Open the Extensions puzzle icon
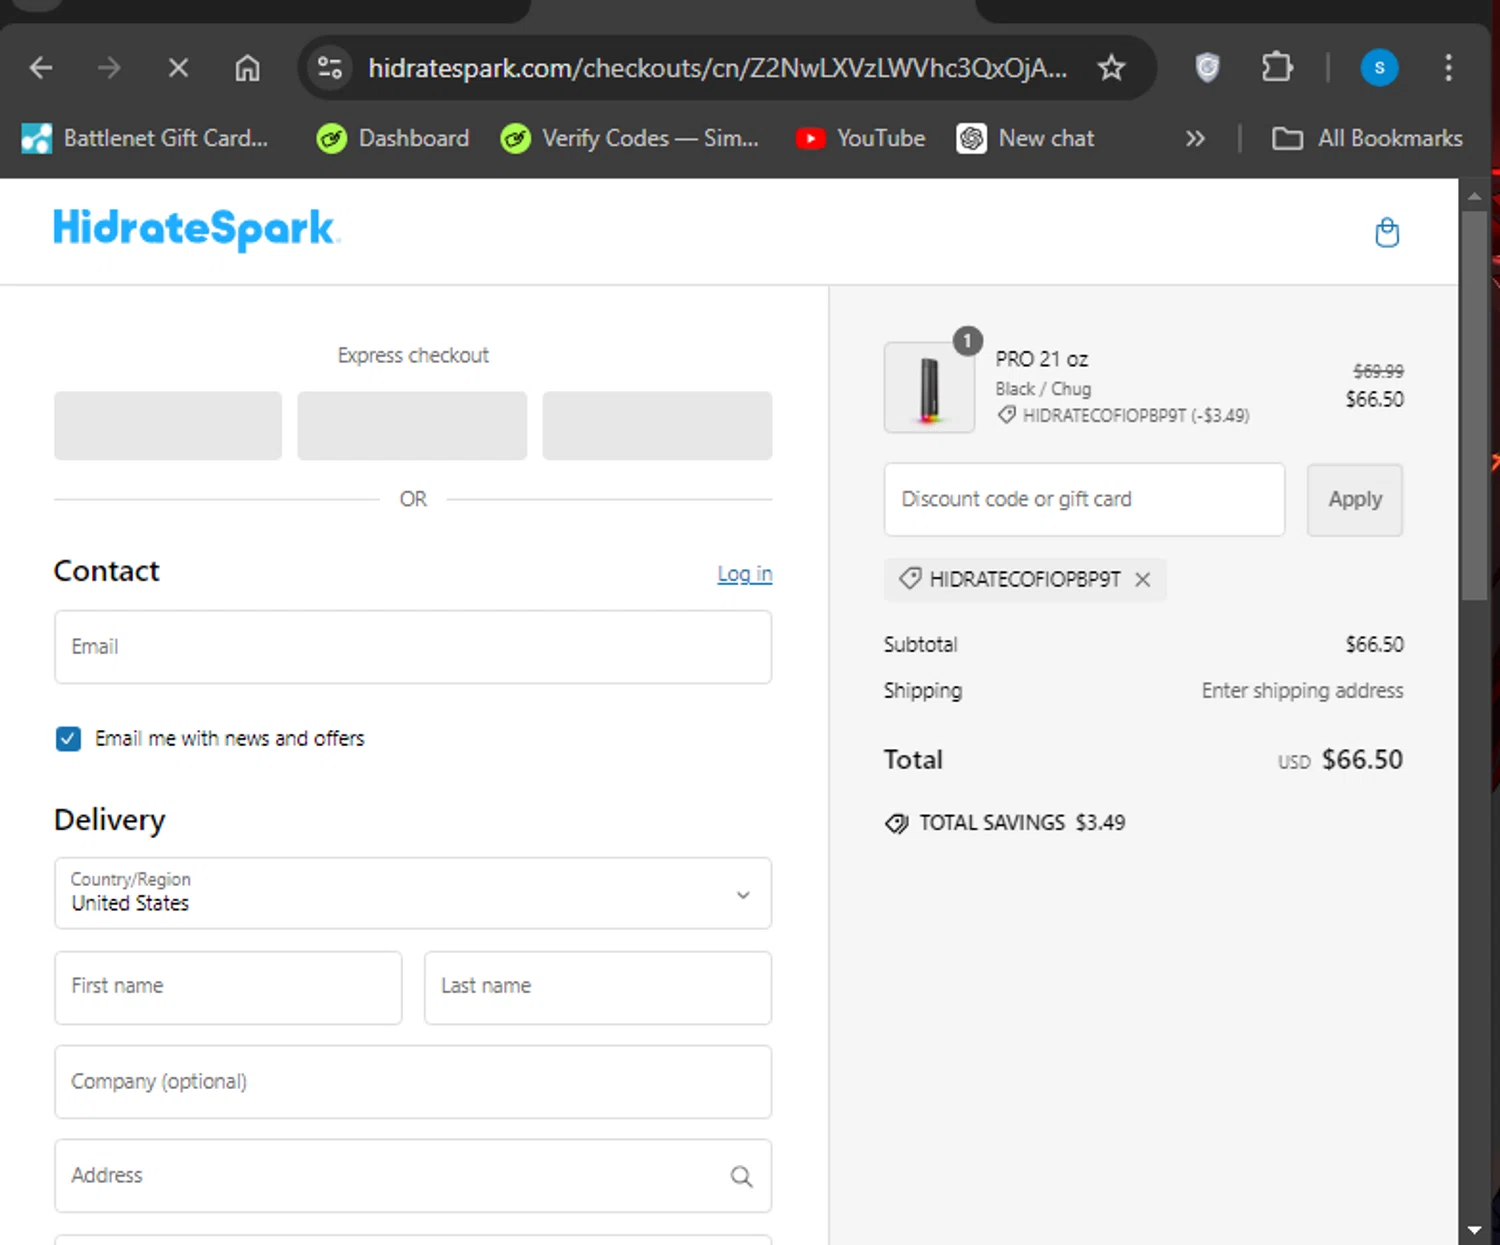Image resolution: width=1500 pixels, height=1245 pixels. (x=1277, y=68)
